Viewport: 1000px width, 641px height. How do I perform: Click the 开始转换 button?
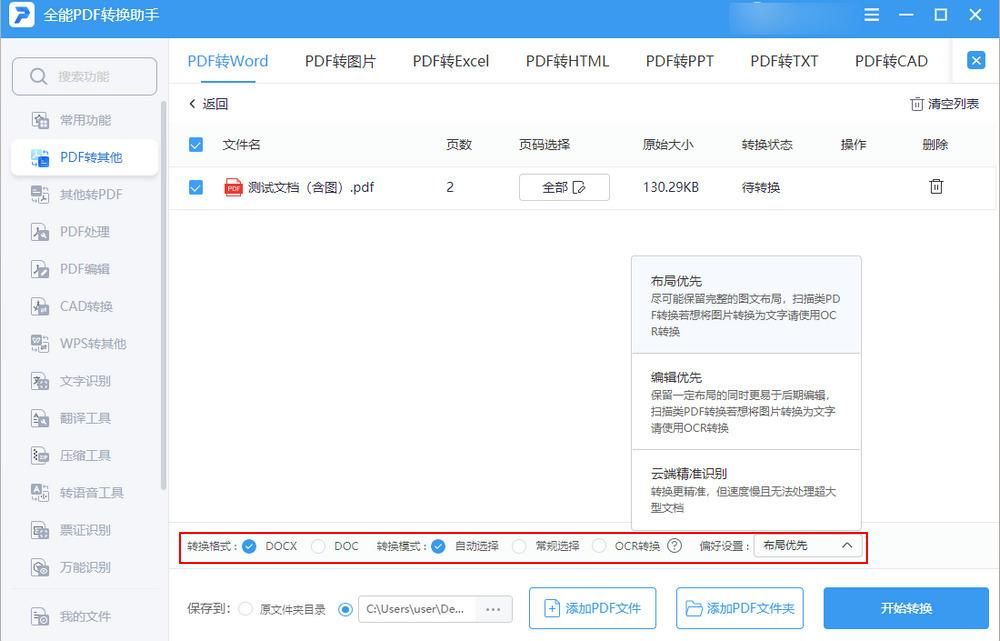(x=906, y=608)
